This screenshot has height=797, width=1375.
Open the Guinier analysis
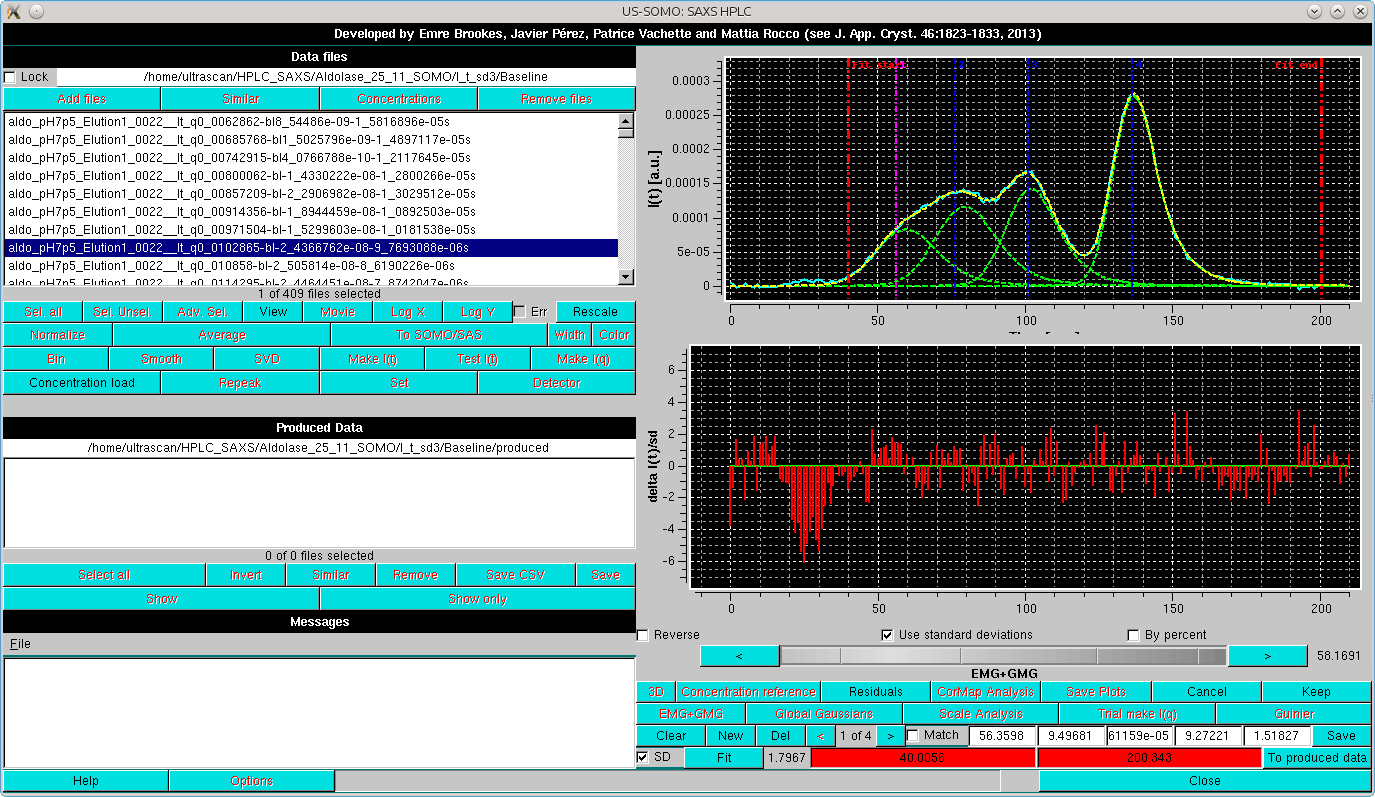pos(1293,713)
